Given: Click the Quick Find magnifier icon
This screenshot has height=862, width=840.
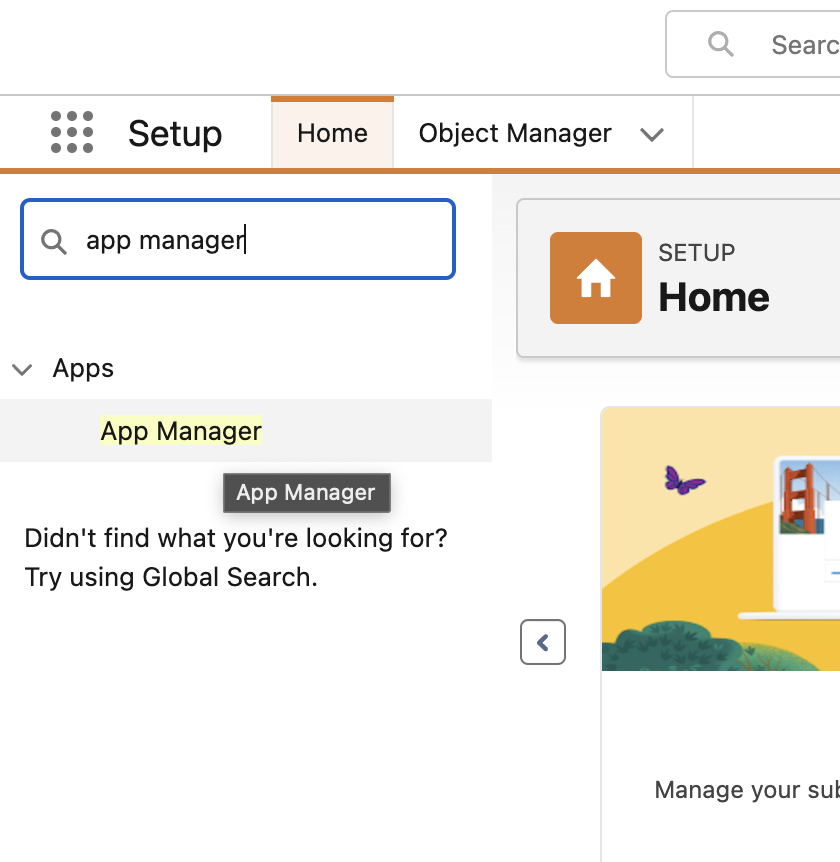Looking at the screenshot, I should coord(53,241).
